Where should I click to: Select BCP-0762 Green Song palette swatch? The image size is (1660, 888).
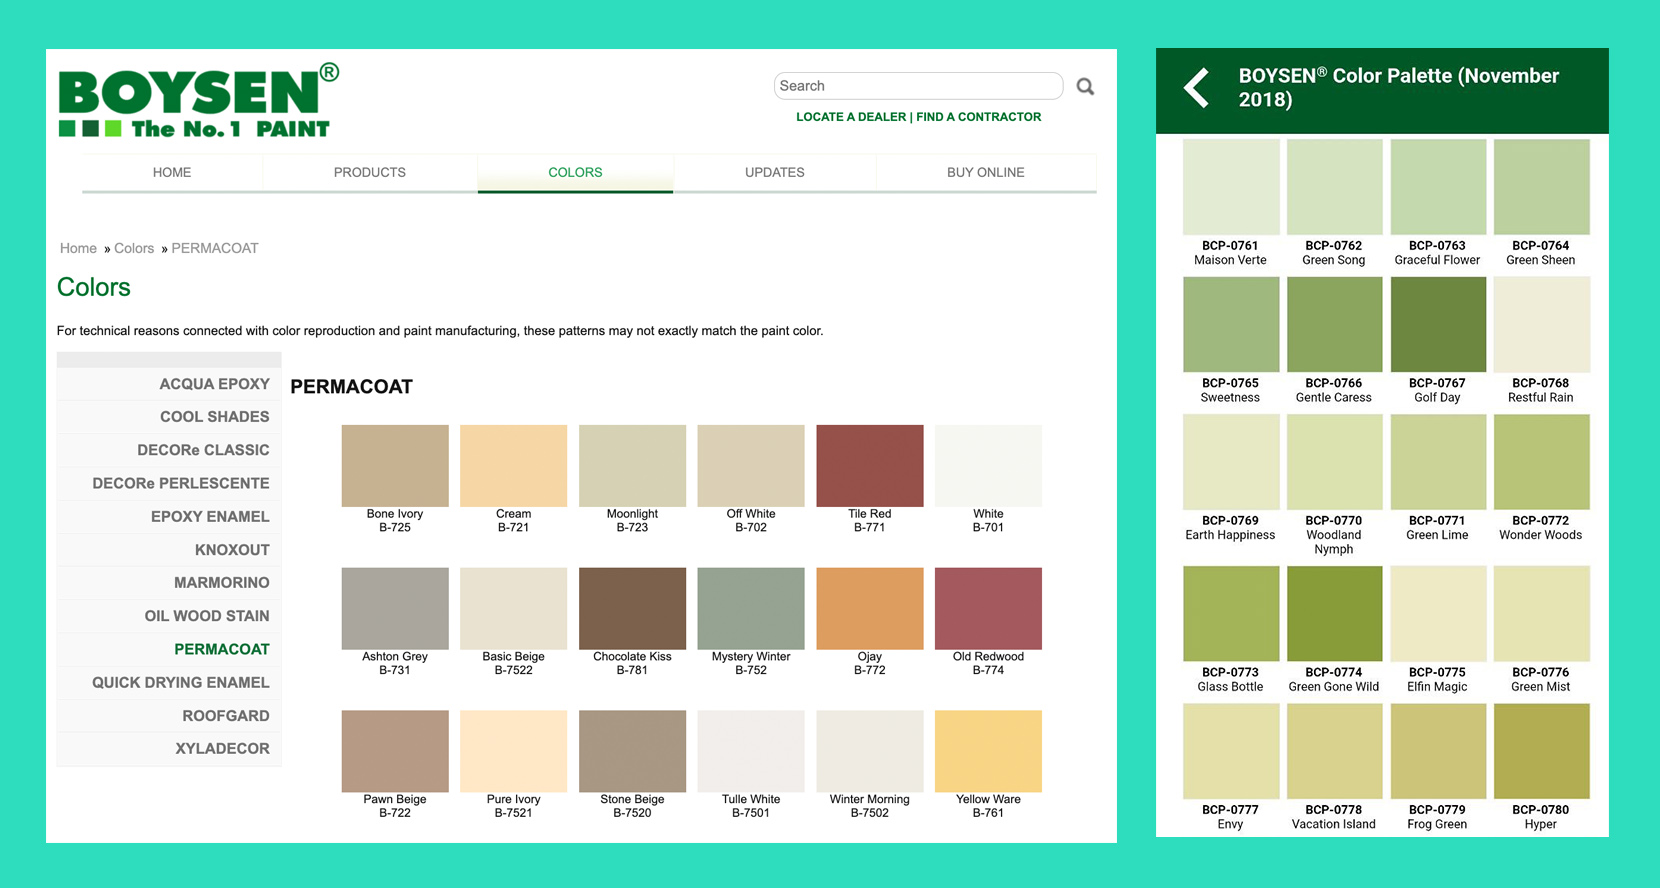(x=1335, y=187)
